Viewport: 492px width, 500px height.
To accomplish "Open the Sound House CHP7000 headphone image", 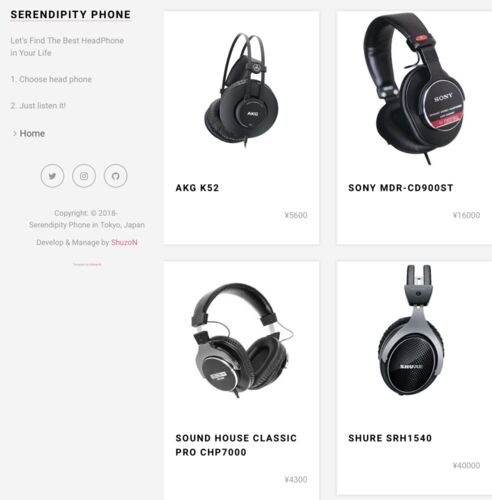I will pos(242,340).
